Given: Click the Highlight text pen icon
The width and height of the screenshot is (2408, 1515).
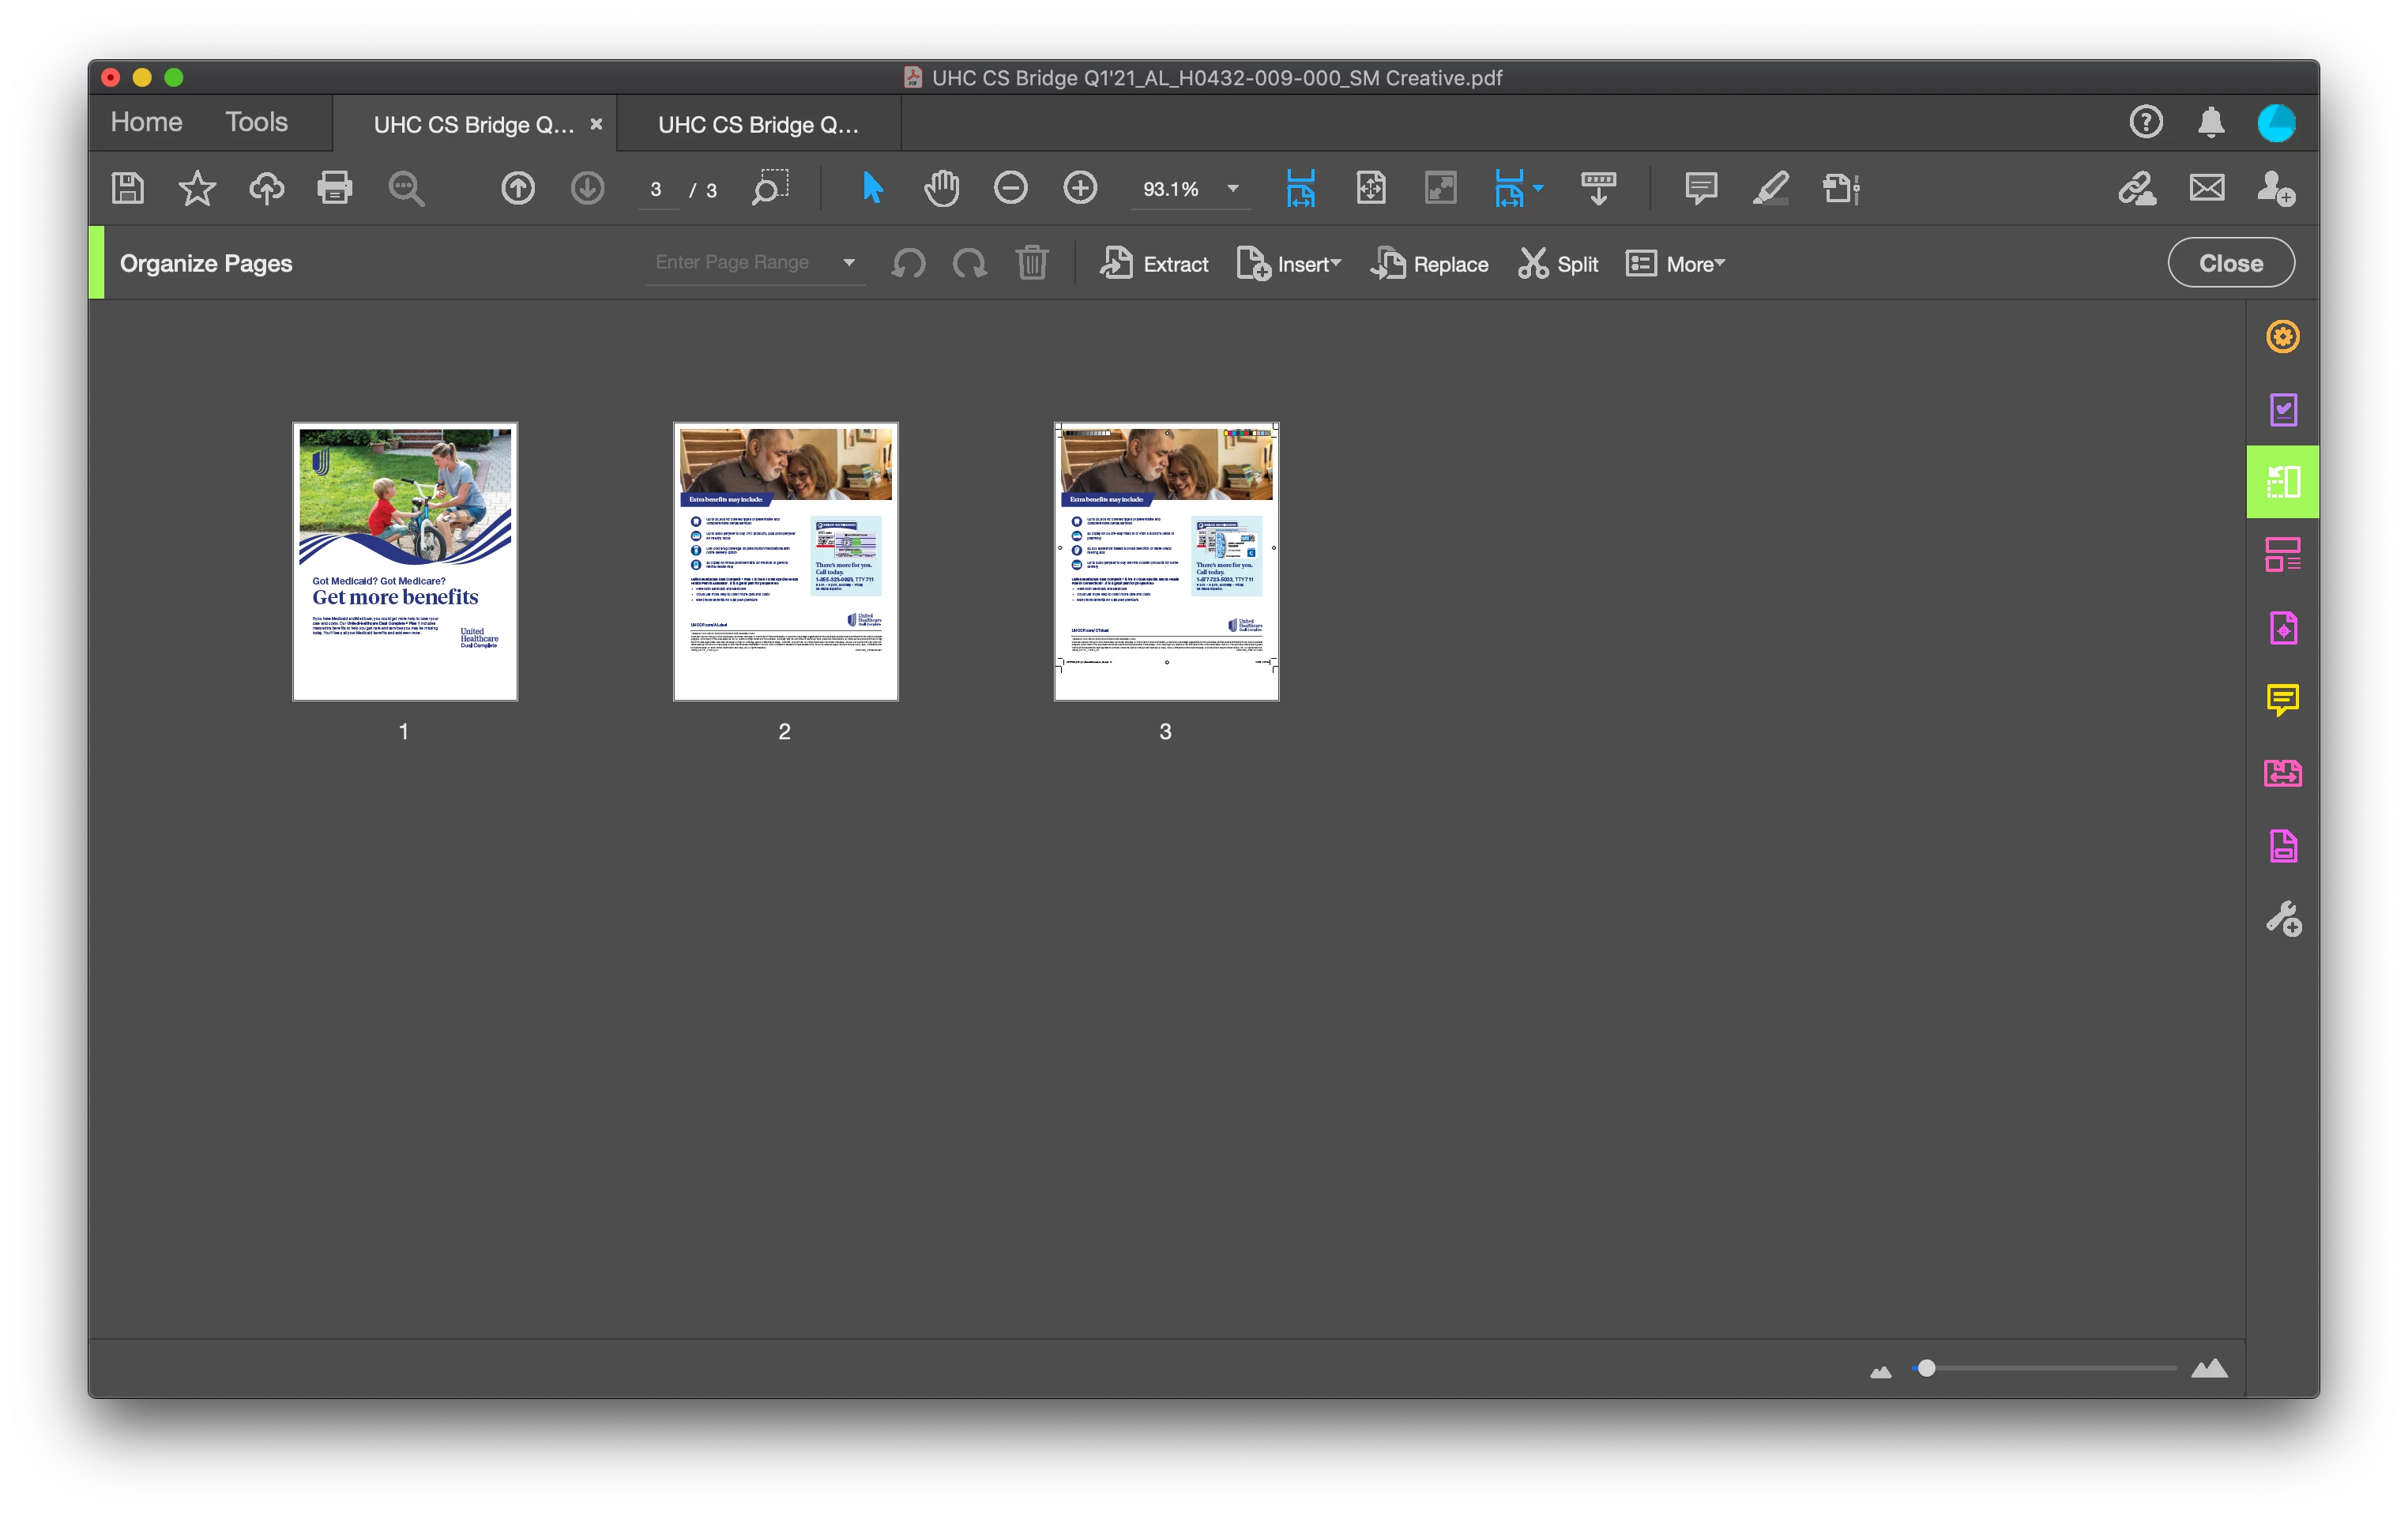Looking at the screenshot, I should [1770, 188].
